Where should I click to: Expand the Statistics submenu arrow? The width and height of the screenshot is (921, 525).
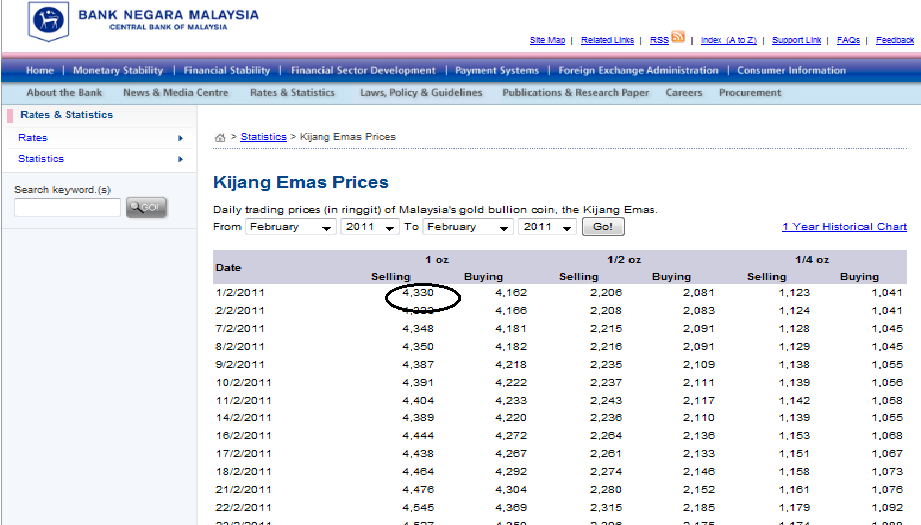click(180, 159)
